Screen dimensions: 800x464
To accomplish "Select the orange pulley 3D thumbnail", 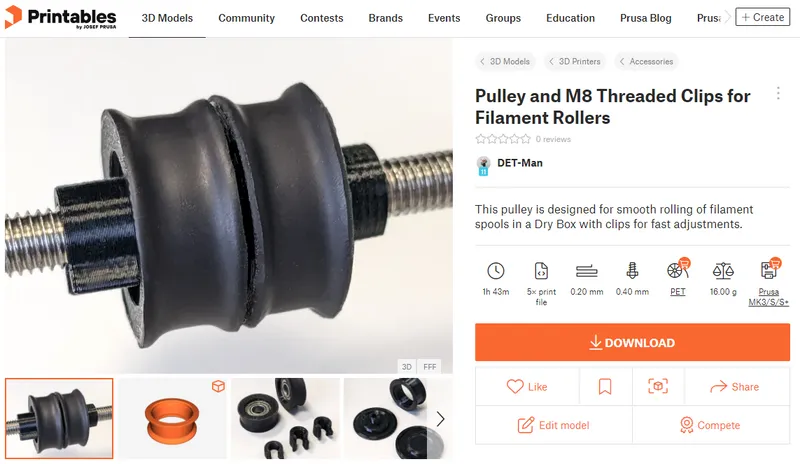I will click(172, 419).
